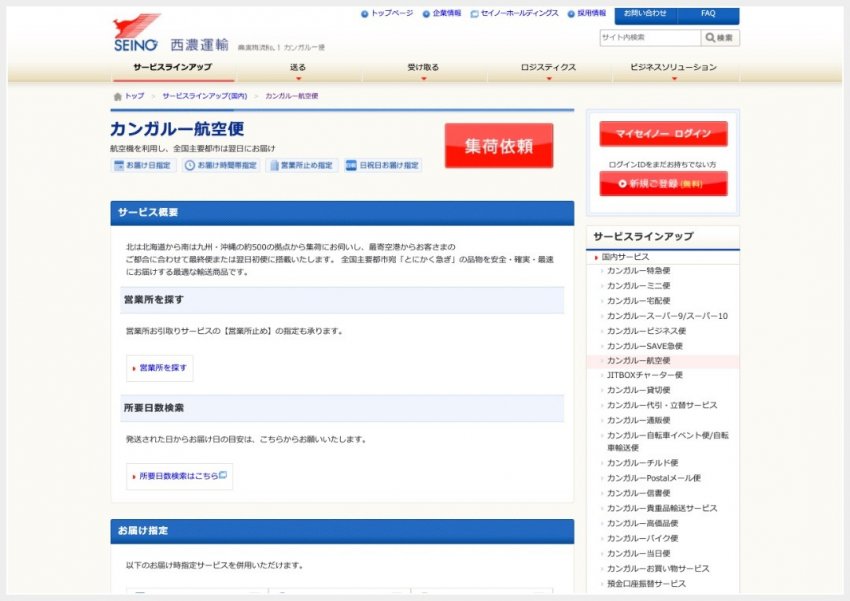Select the サービスラインアップ navigation tab
The image size is (850, 601).
click(172, 68)
